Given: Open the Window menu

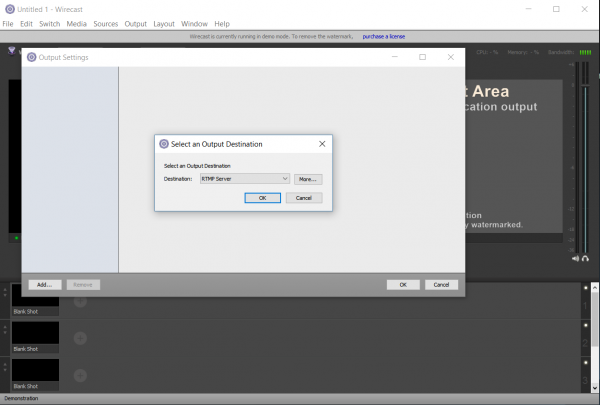Looking at the screenshot, I should (194, 24).
